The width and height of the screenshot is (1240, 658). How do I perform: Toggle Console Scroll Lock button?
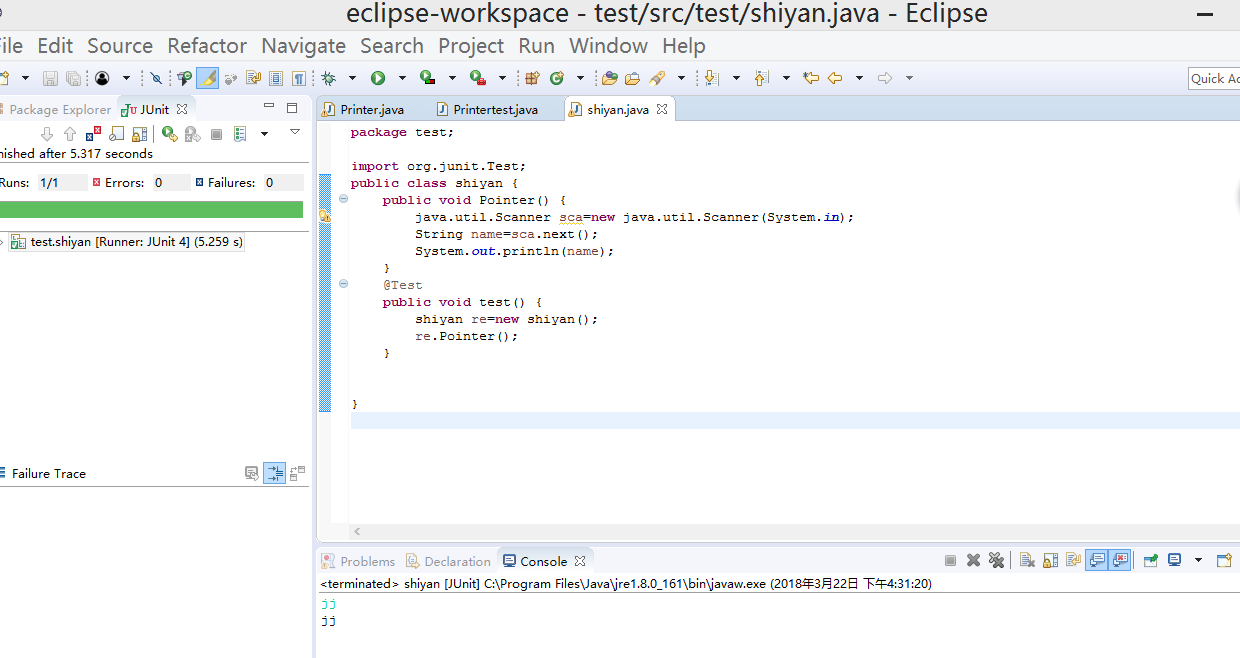tap(1050, 561)
